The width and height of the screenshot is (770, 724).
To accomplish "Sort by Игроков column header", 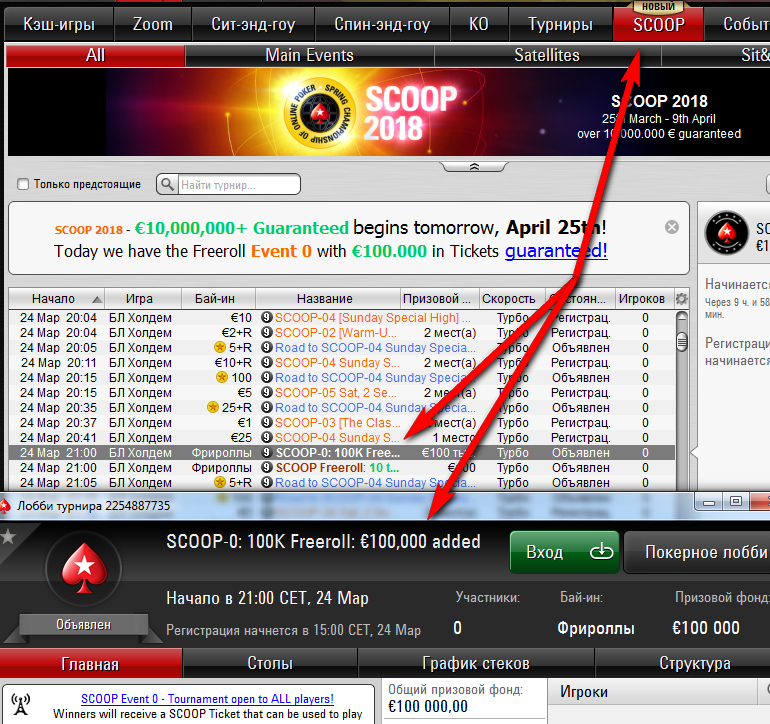I will (x=645, y=299).
